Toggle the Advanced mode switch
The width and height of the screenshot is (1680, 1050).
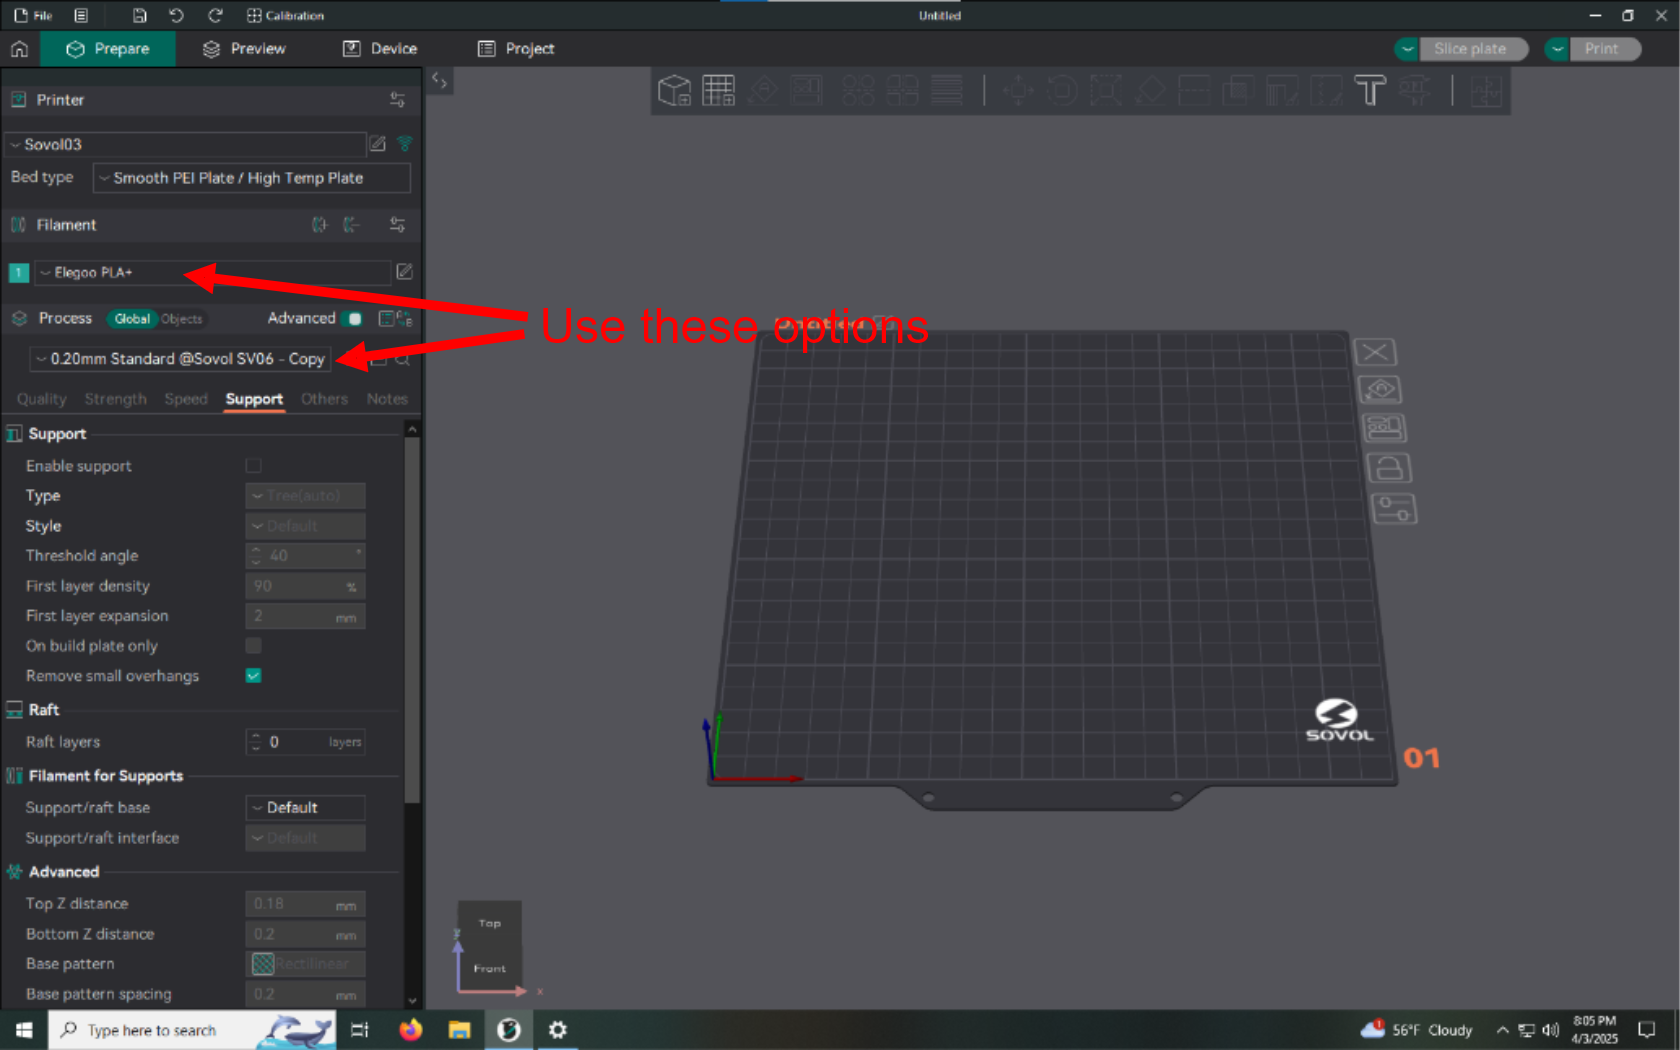[352, 318]
